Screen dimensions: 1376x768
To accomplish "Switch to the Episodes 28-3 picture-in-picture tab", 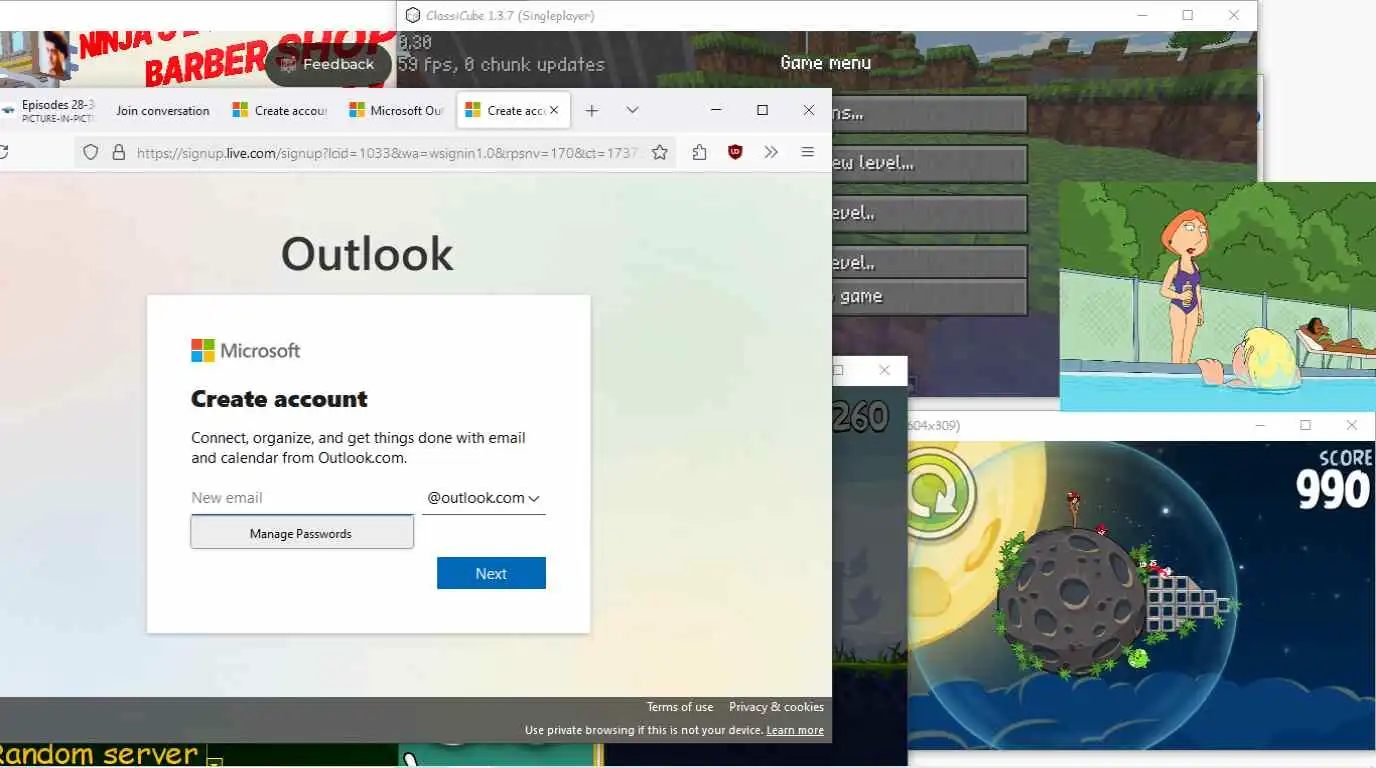I will coord(51,111).
